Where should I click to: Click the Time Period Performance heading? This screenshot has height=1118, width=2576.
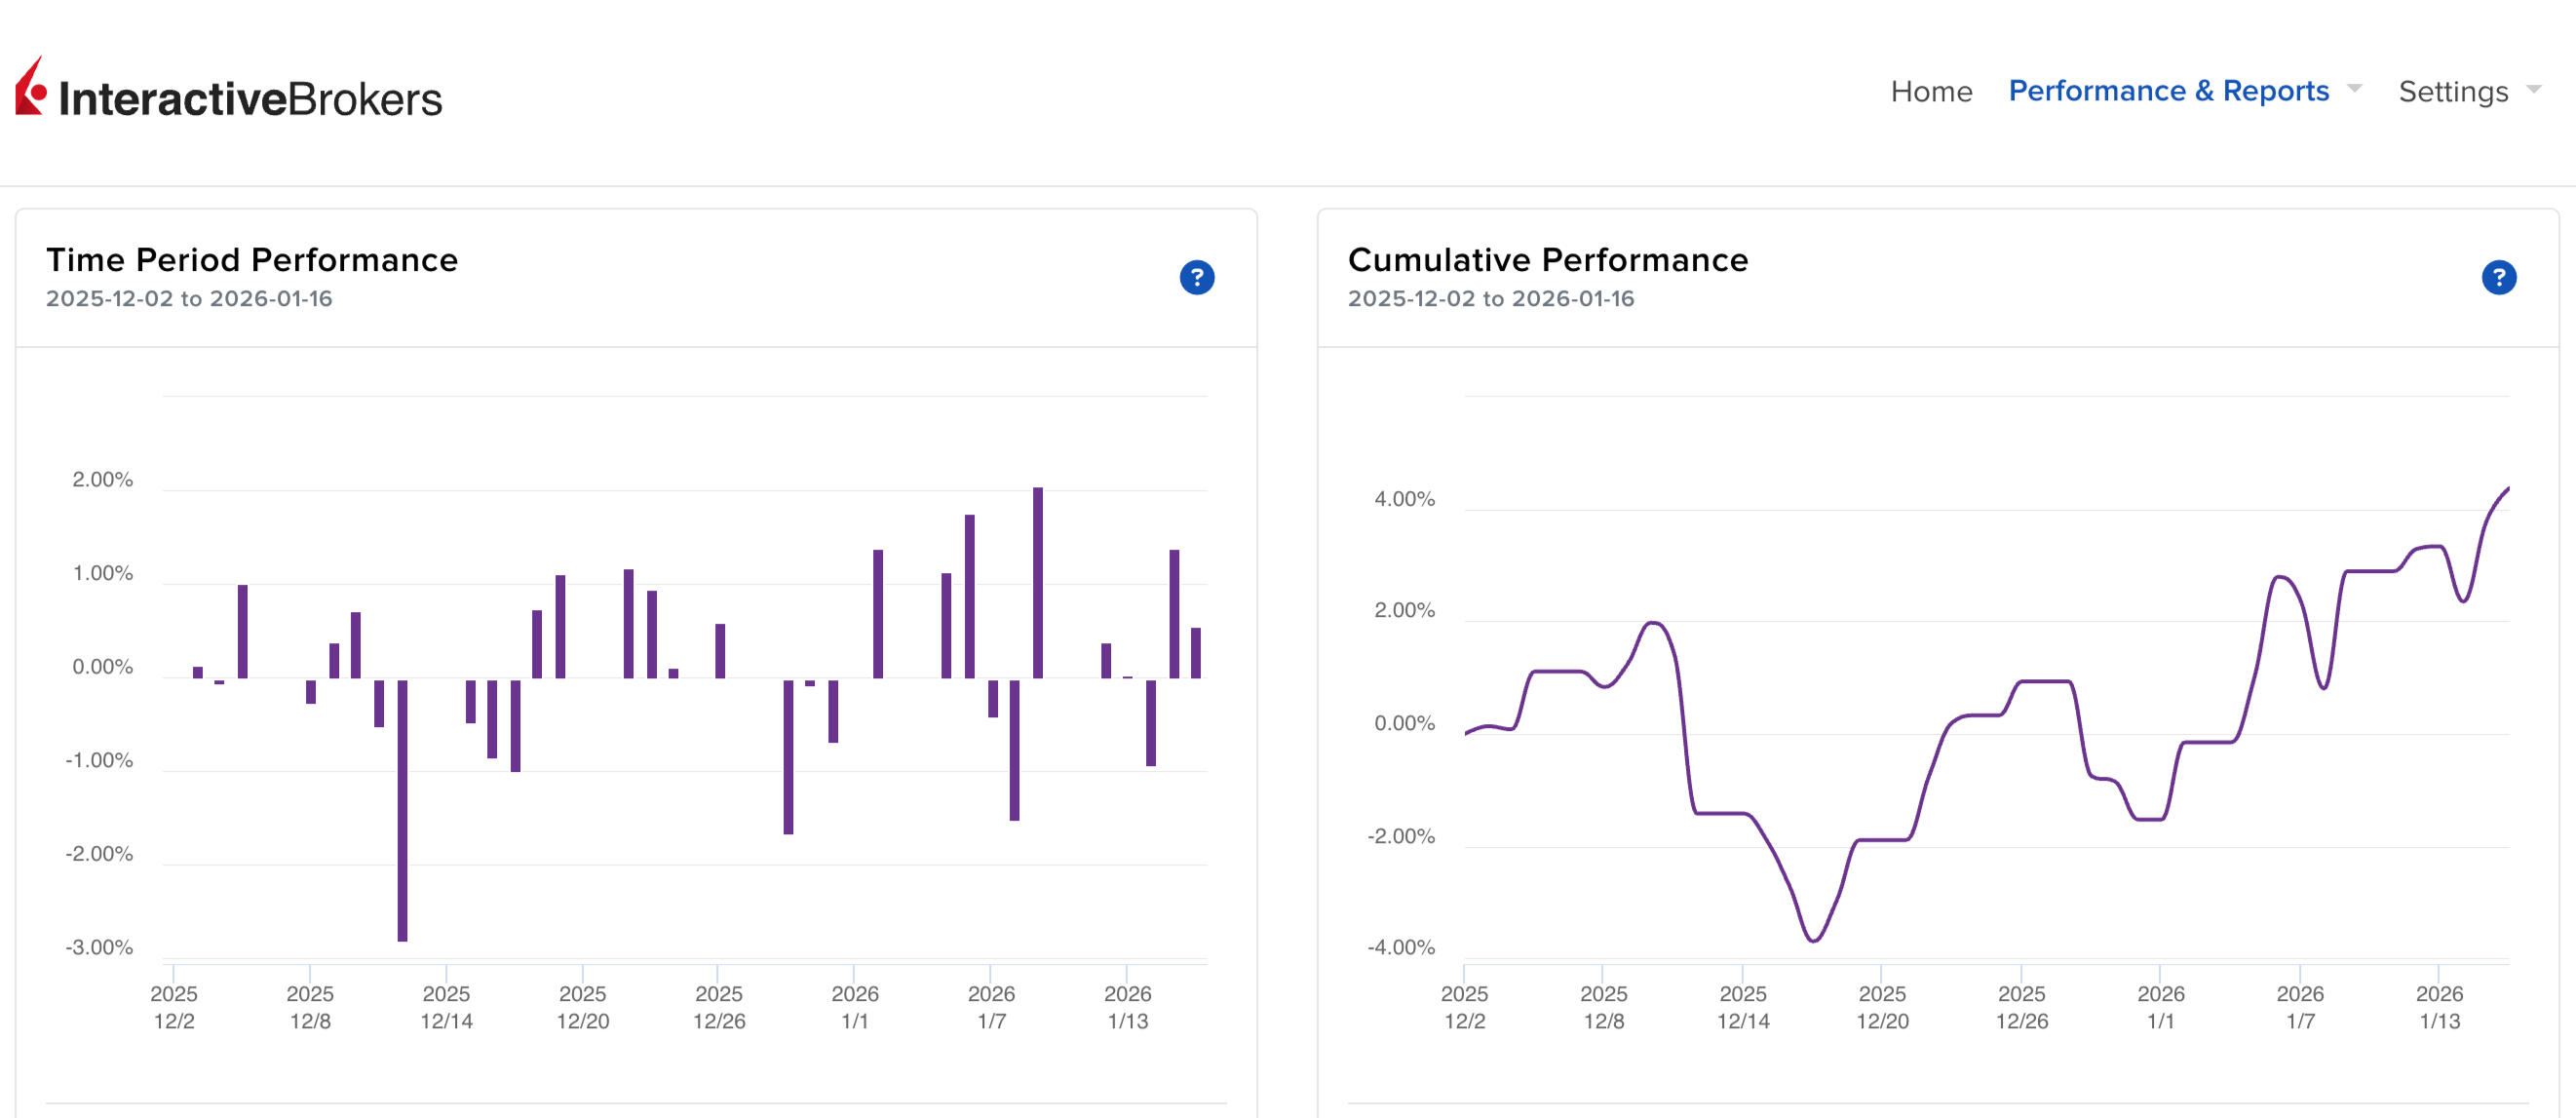tap(252, 260)
